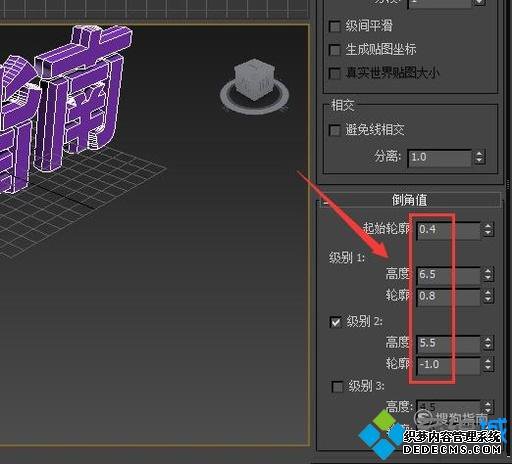The width and height of the screenshot is (512, 464).
Task: Click the 级别 2 高度 field
Action: pos(449,343)
